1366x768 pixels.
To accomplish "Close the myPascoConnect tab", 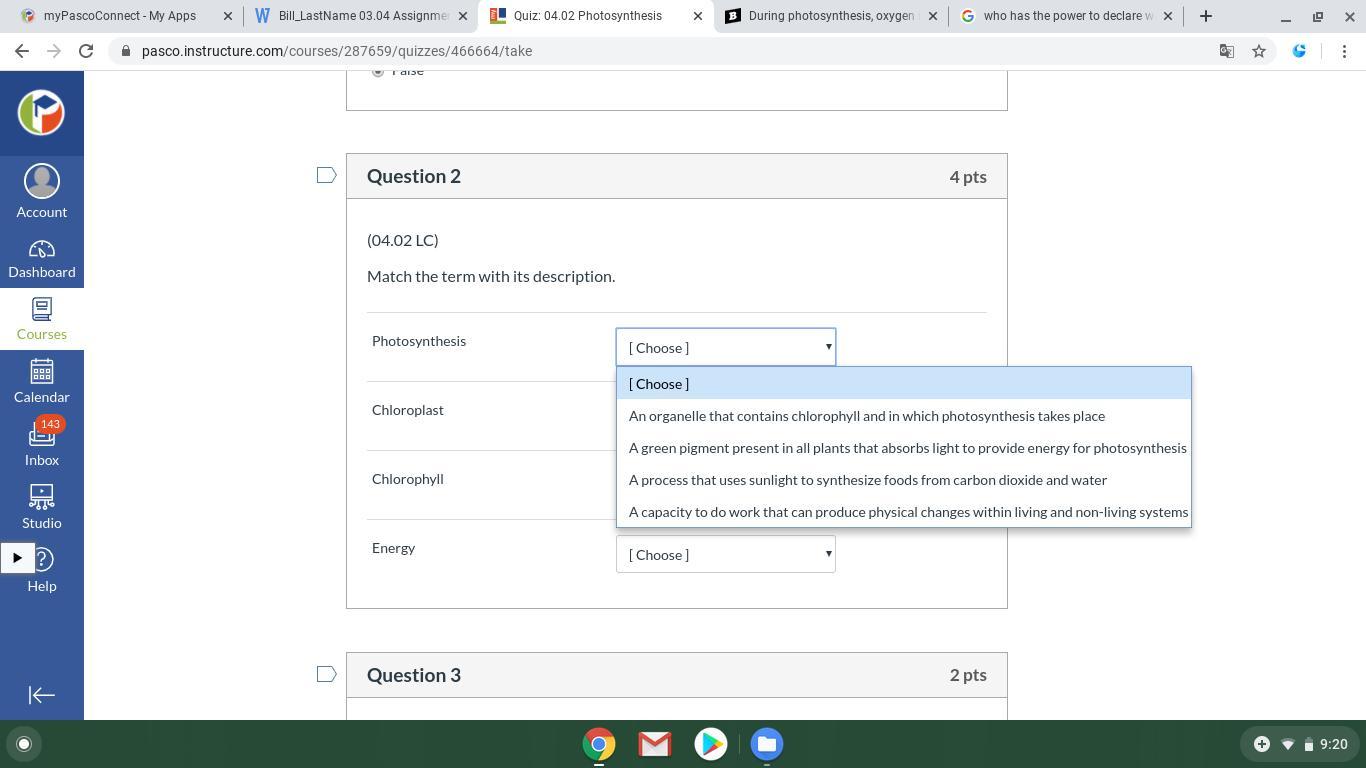I will (228, 16).
